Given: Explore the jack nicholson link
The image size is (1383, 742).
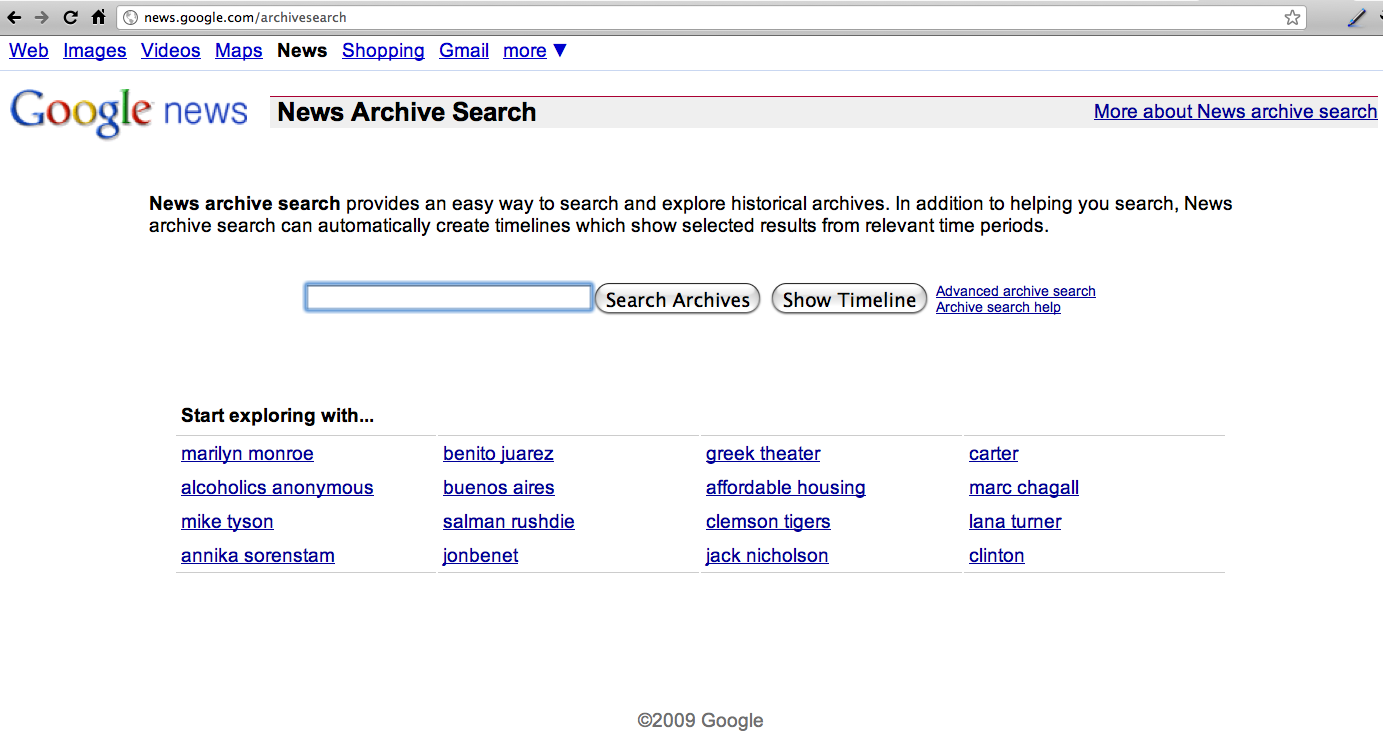Looking at the screenshot, I should click(x=767, y=555).
